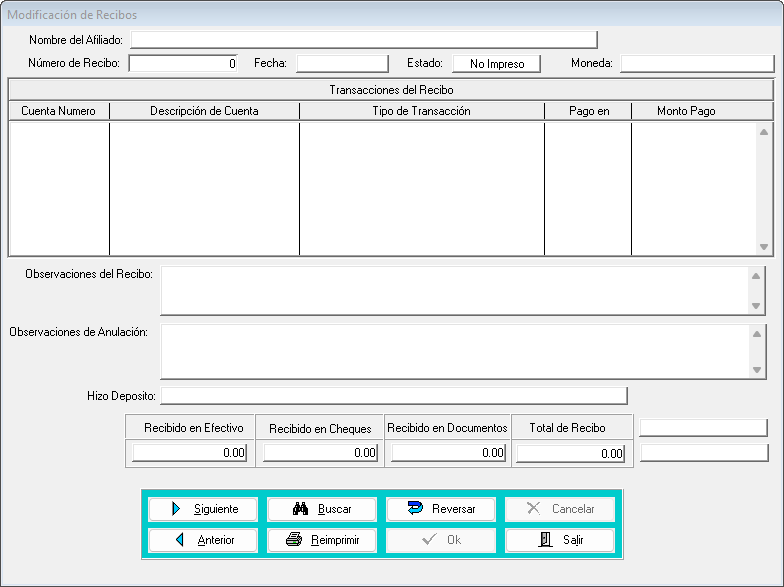The height and width of the screenshot is (587, 784).
Task: Focus the Número de Recibo field
Action: pyautogui.click(x=184, y=64)
